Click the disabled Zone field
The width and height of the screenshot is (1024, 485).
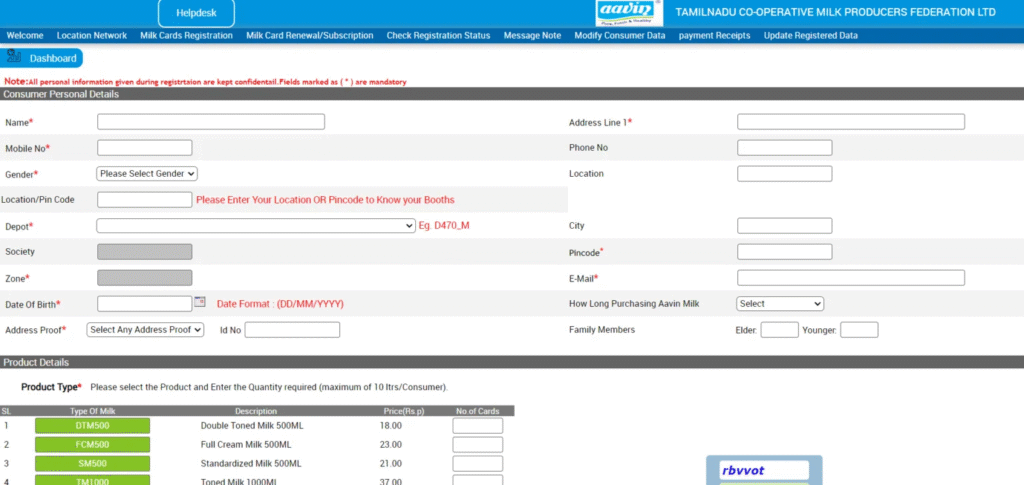144,278
